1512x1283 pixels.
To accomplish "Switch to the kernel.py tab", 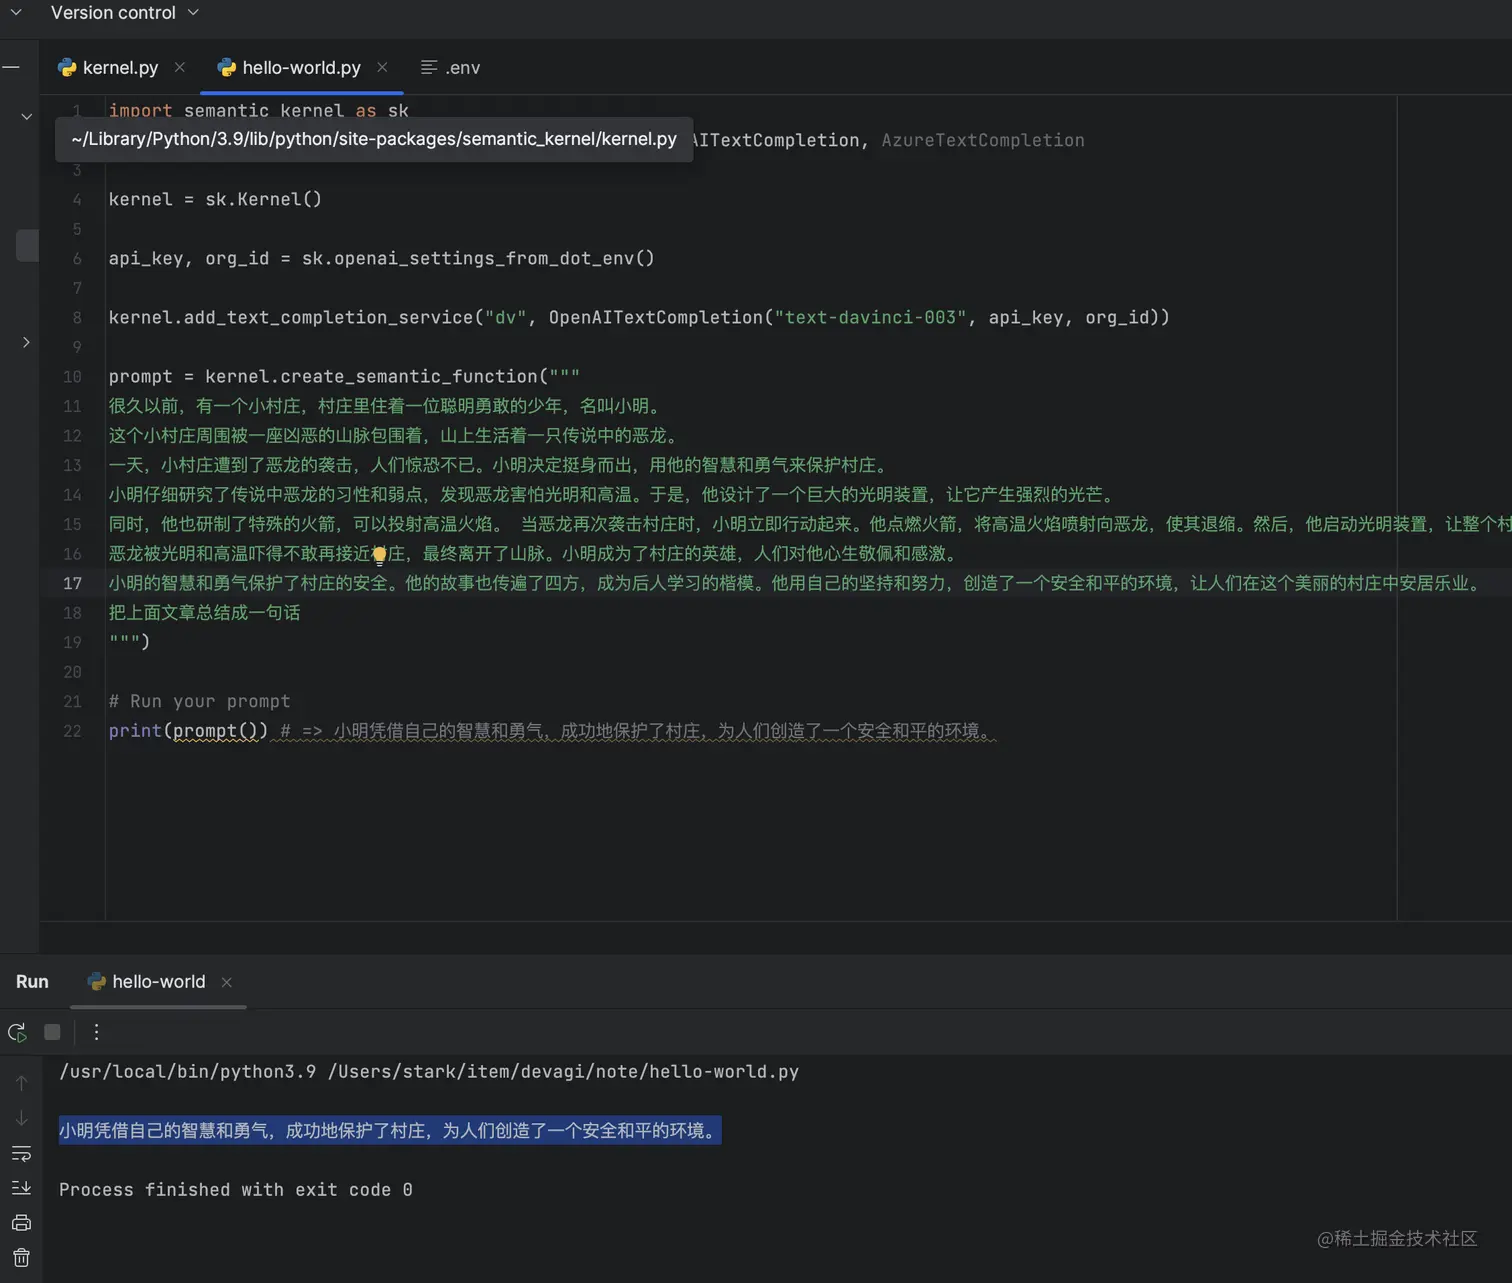I will 120,67.
